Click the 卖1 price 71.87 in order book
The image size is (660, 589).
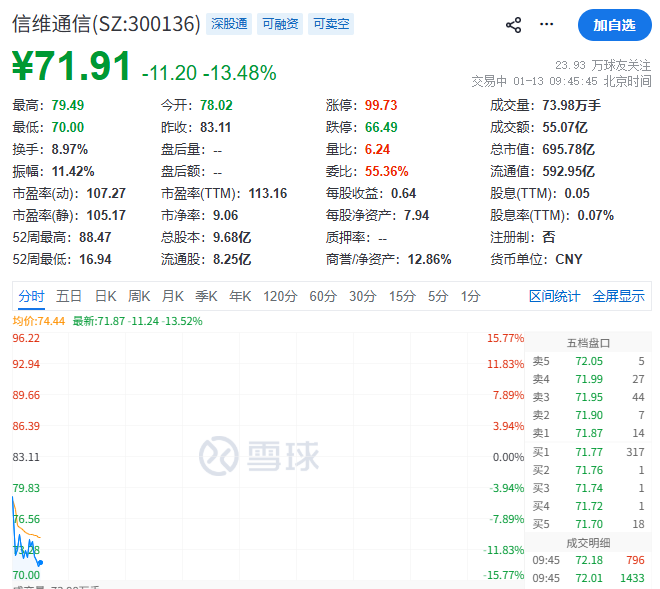tap(589, 433)
